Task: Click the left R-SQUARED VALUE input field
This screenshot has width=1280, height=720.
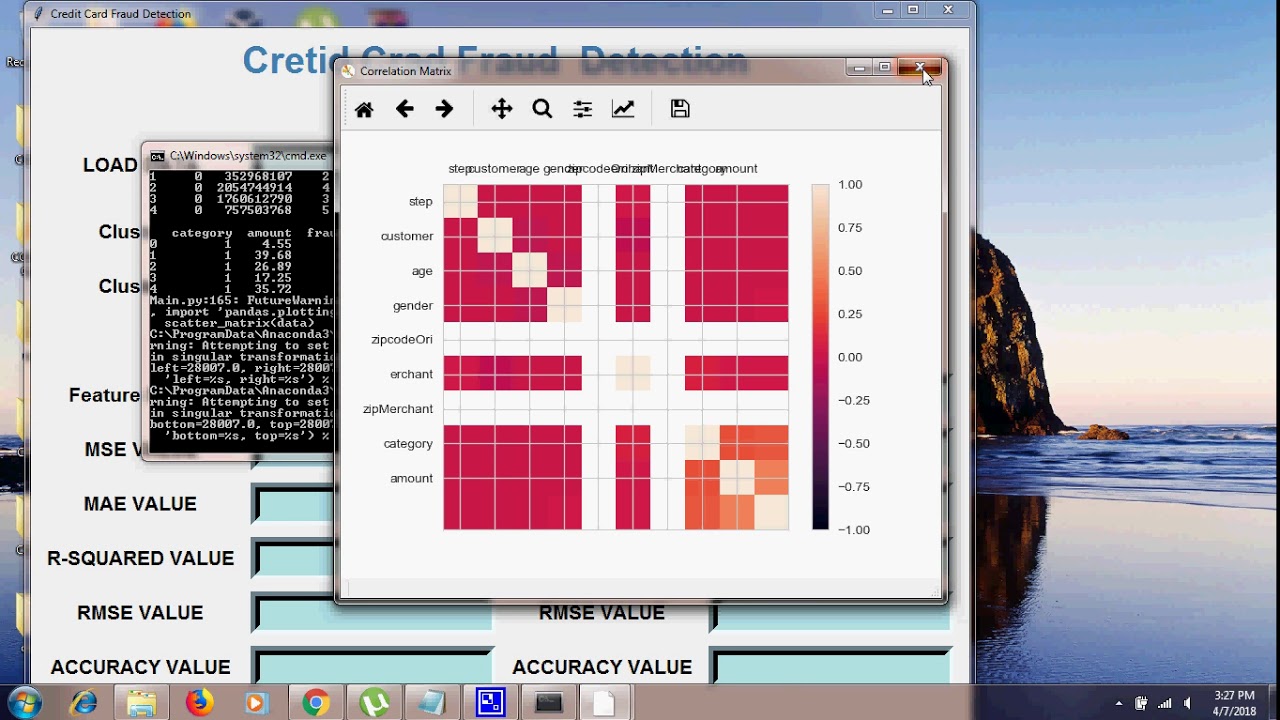Action: [x=295, y=558]
